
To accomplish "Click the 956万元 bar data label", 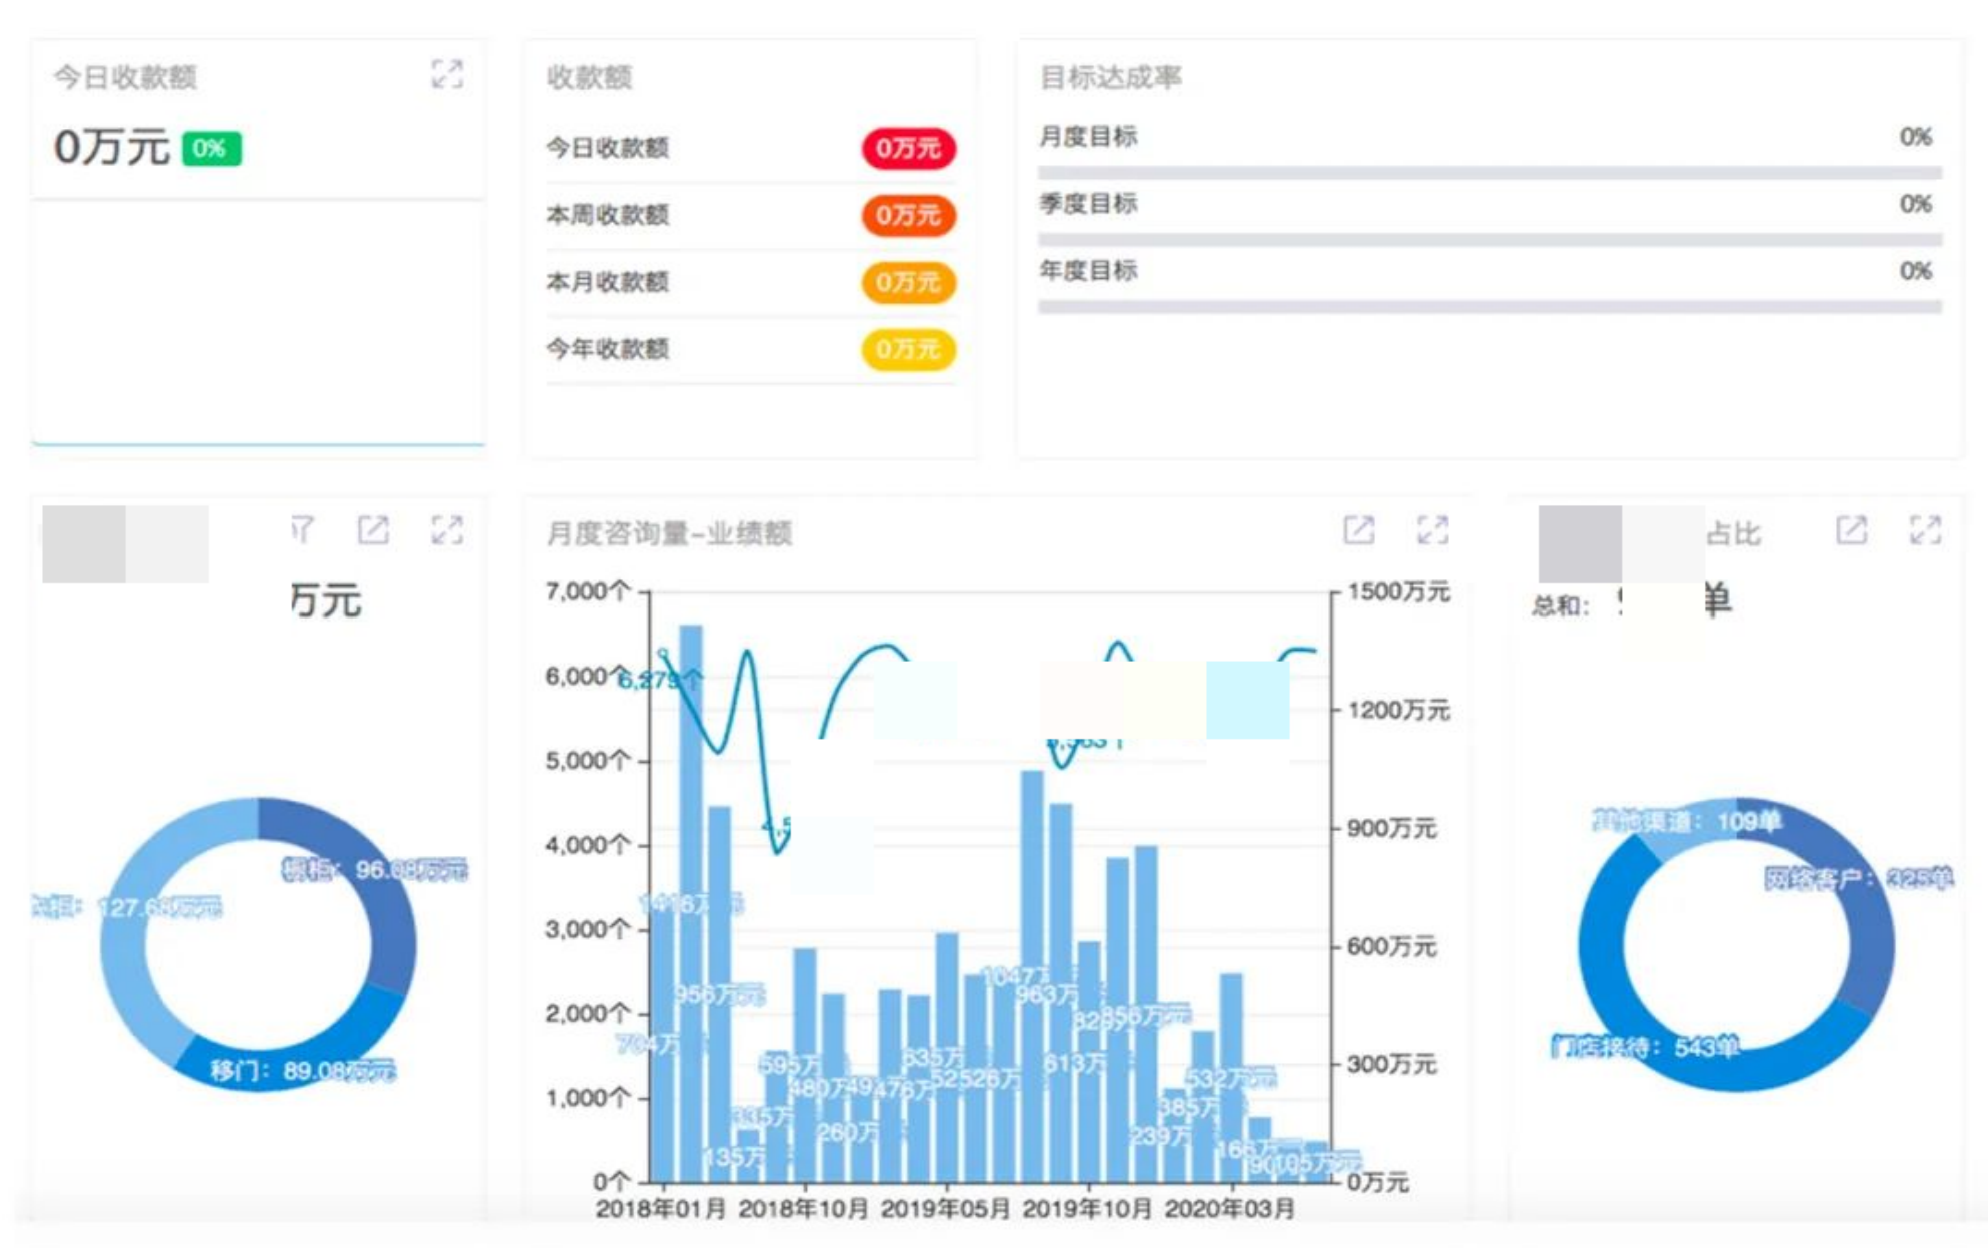I will [720, 994].
